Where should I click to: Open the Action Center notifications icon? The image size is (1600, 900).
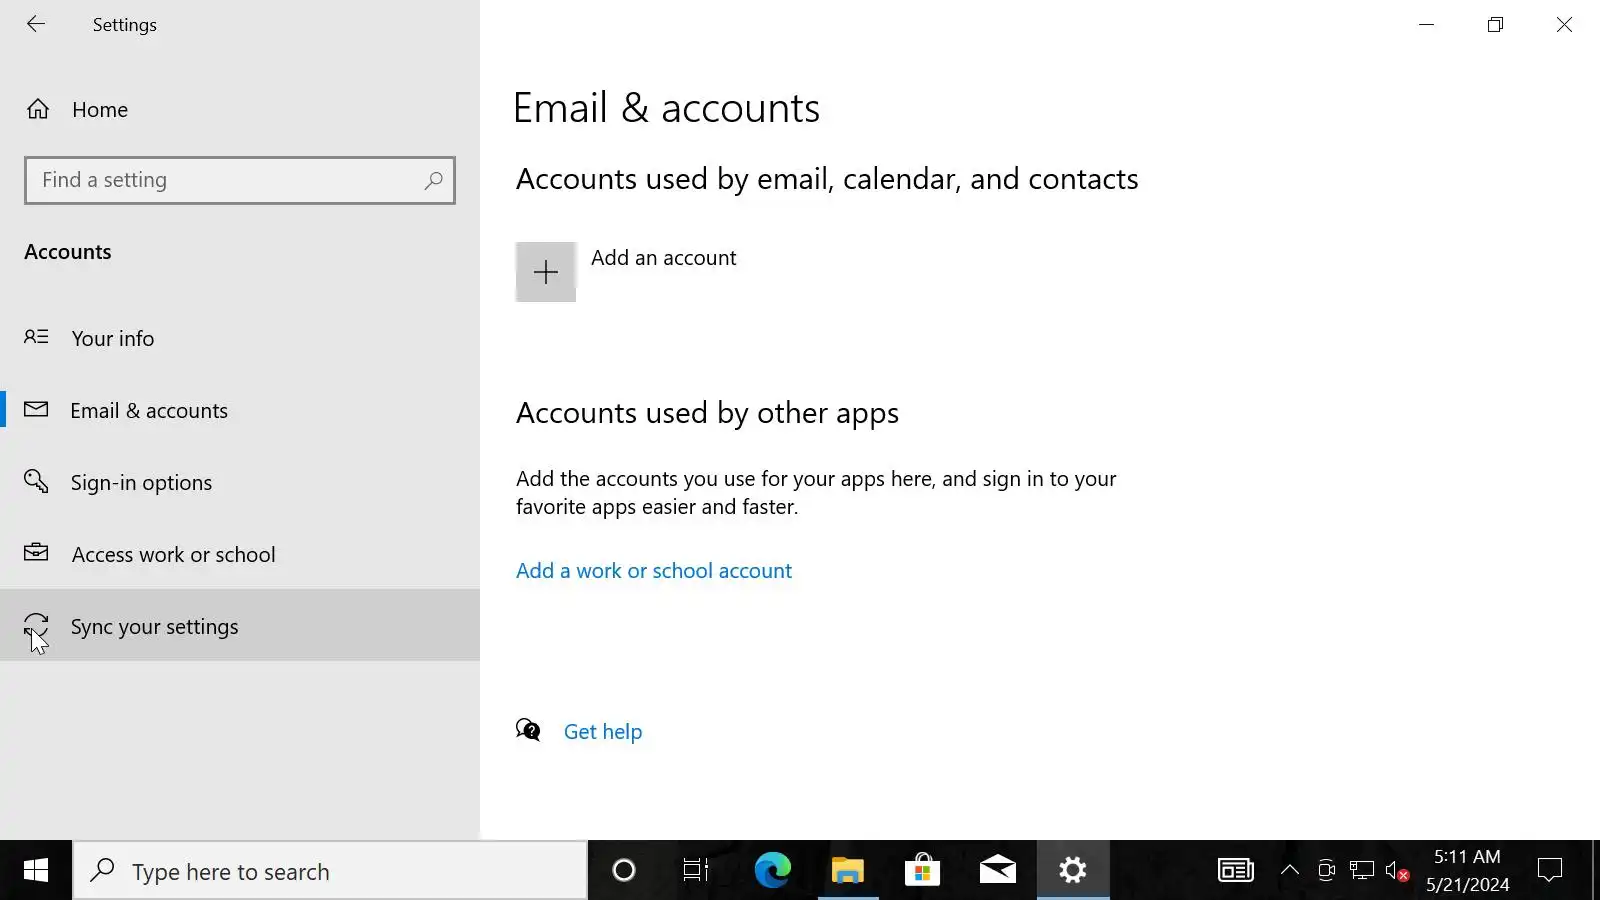pyautogui.click(x=1550, y=871)
